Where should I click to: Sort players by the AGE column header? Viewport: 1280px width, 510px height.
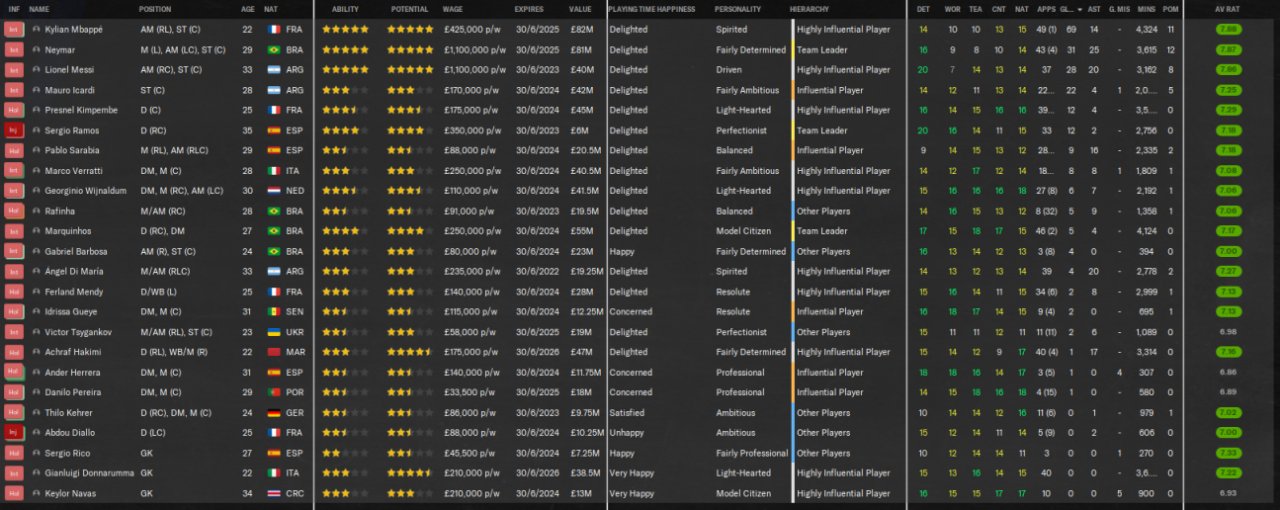click(x=247, y=9)
